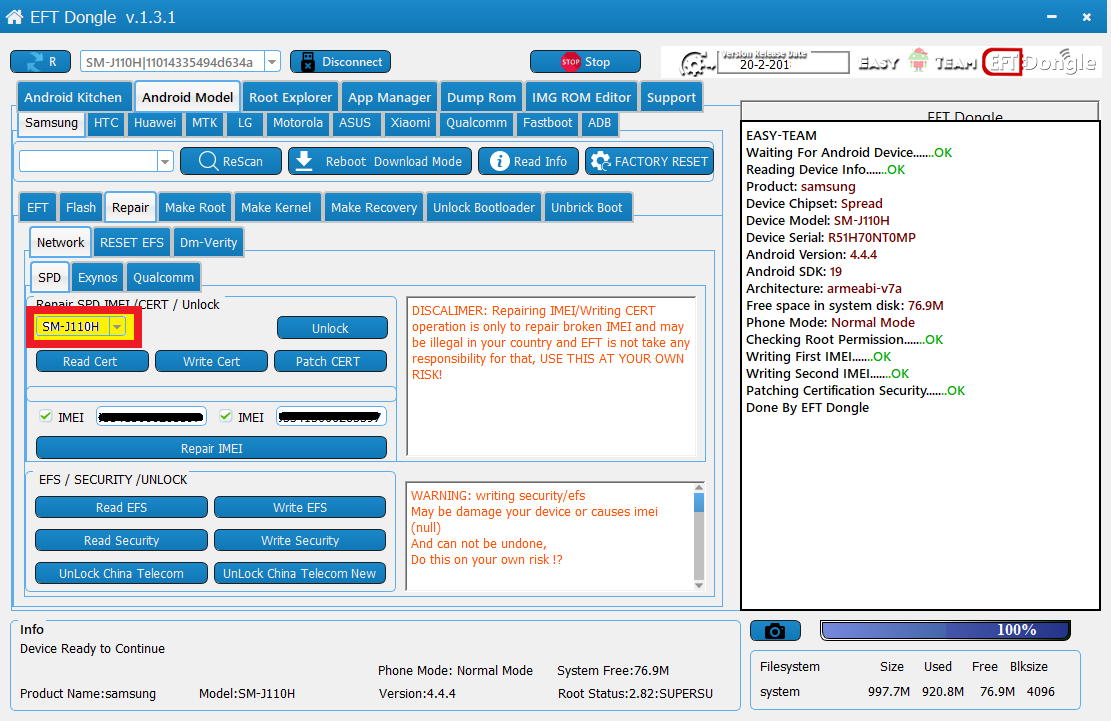Click the ReScan magnifier icon

pyautogui.click(x=208, y=161)
